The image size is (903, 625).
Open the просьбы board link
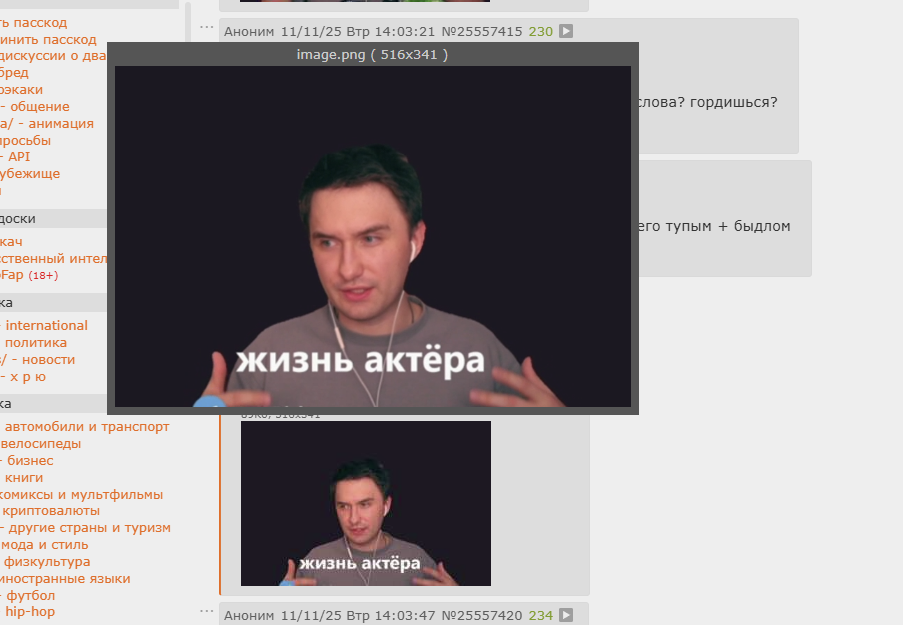click(x=25, y=141)
